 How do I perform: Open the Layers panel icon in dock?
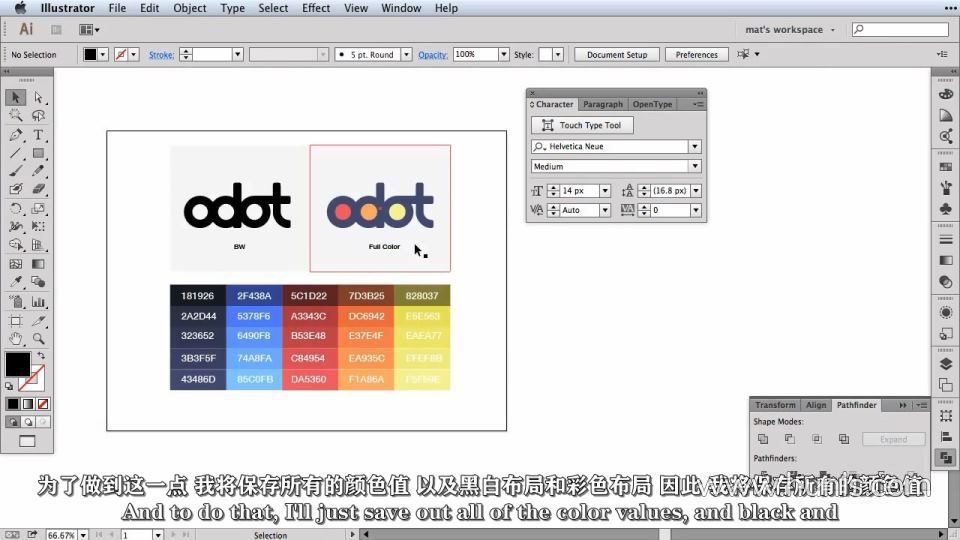[946, 364]
